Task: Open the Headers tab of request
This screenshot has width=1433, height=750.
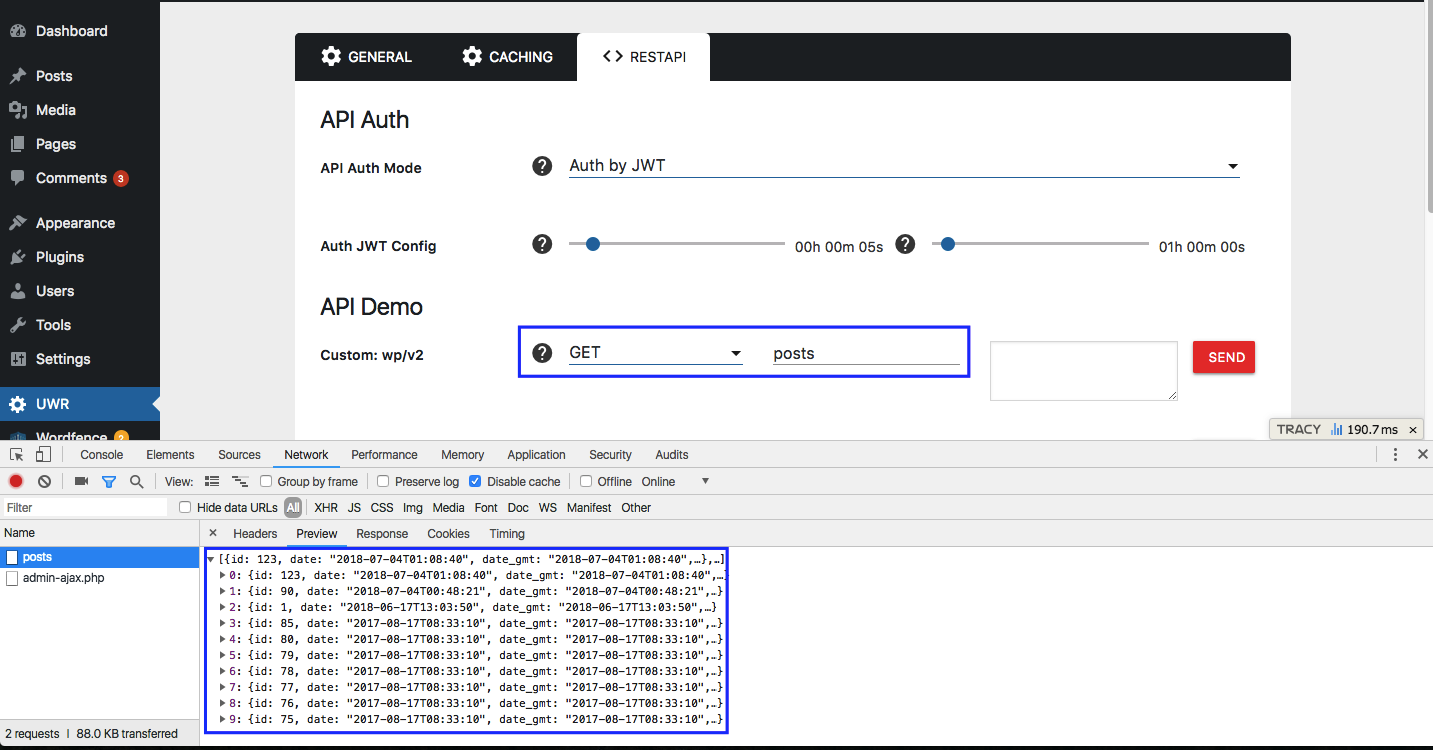Action: [255, 533]
